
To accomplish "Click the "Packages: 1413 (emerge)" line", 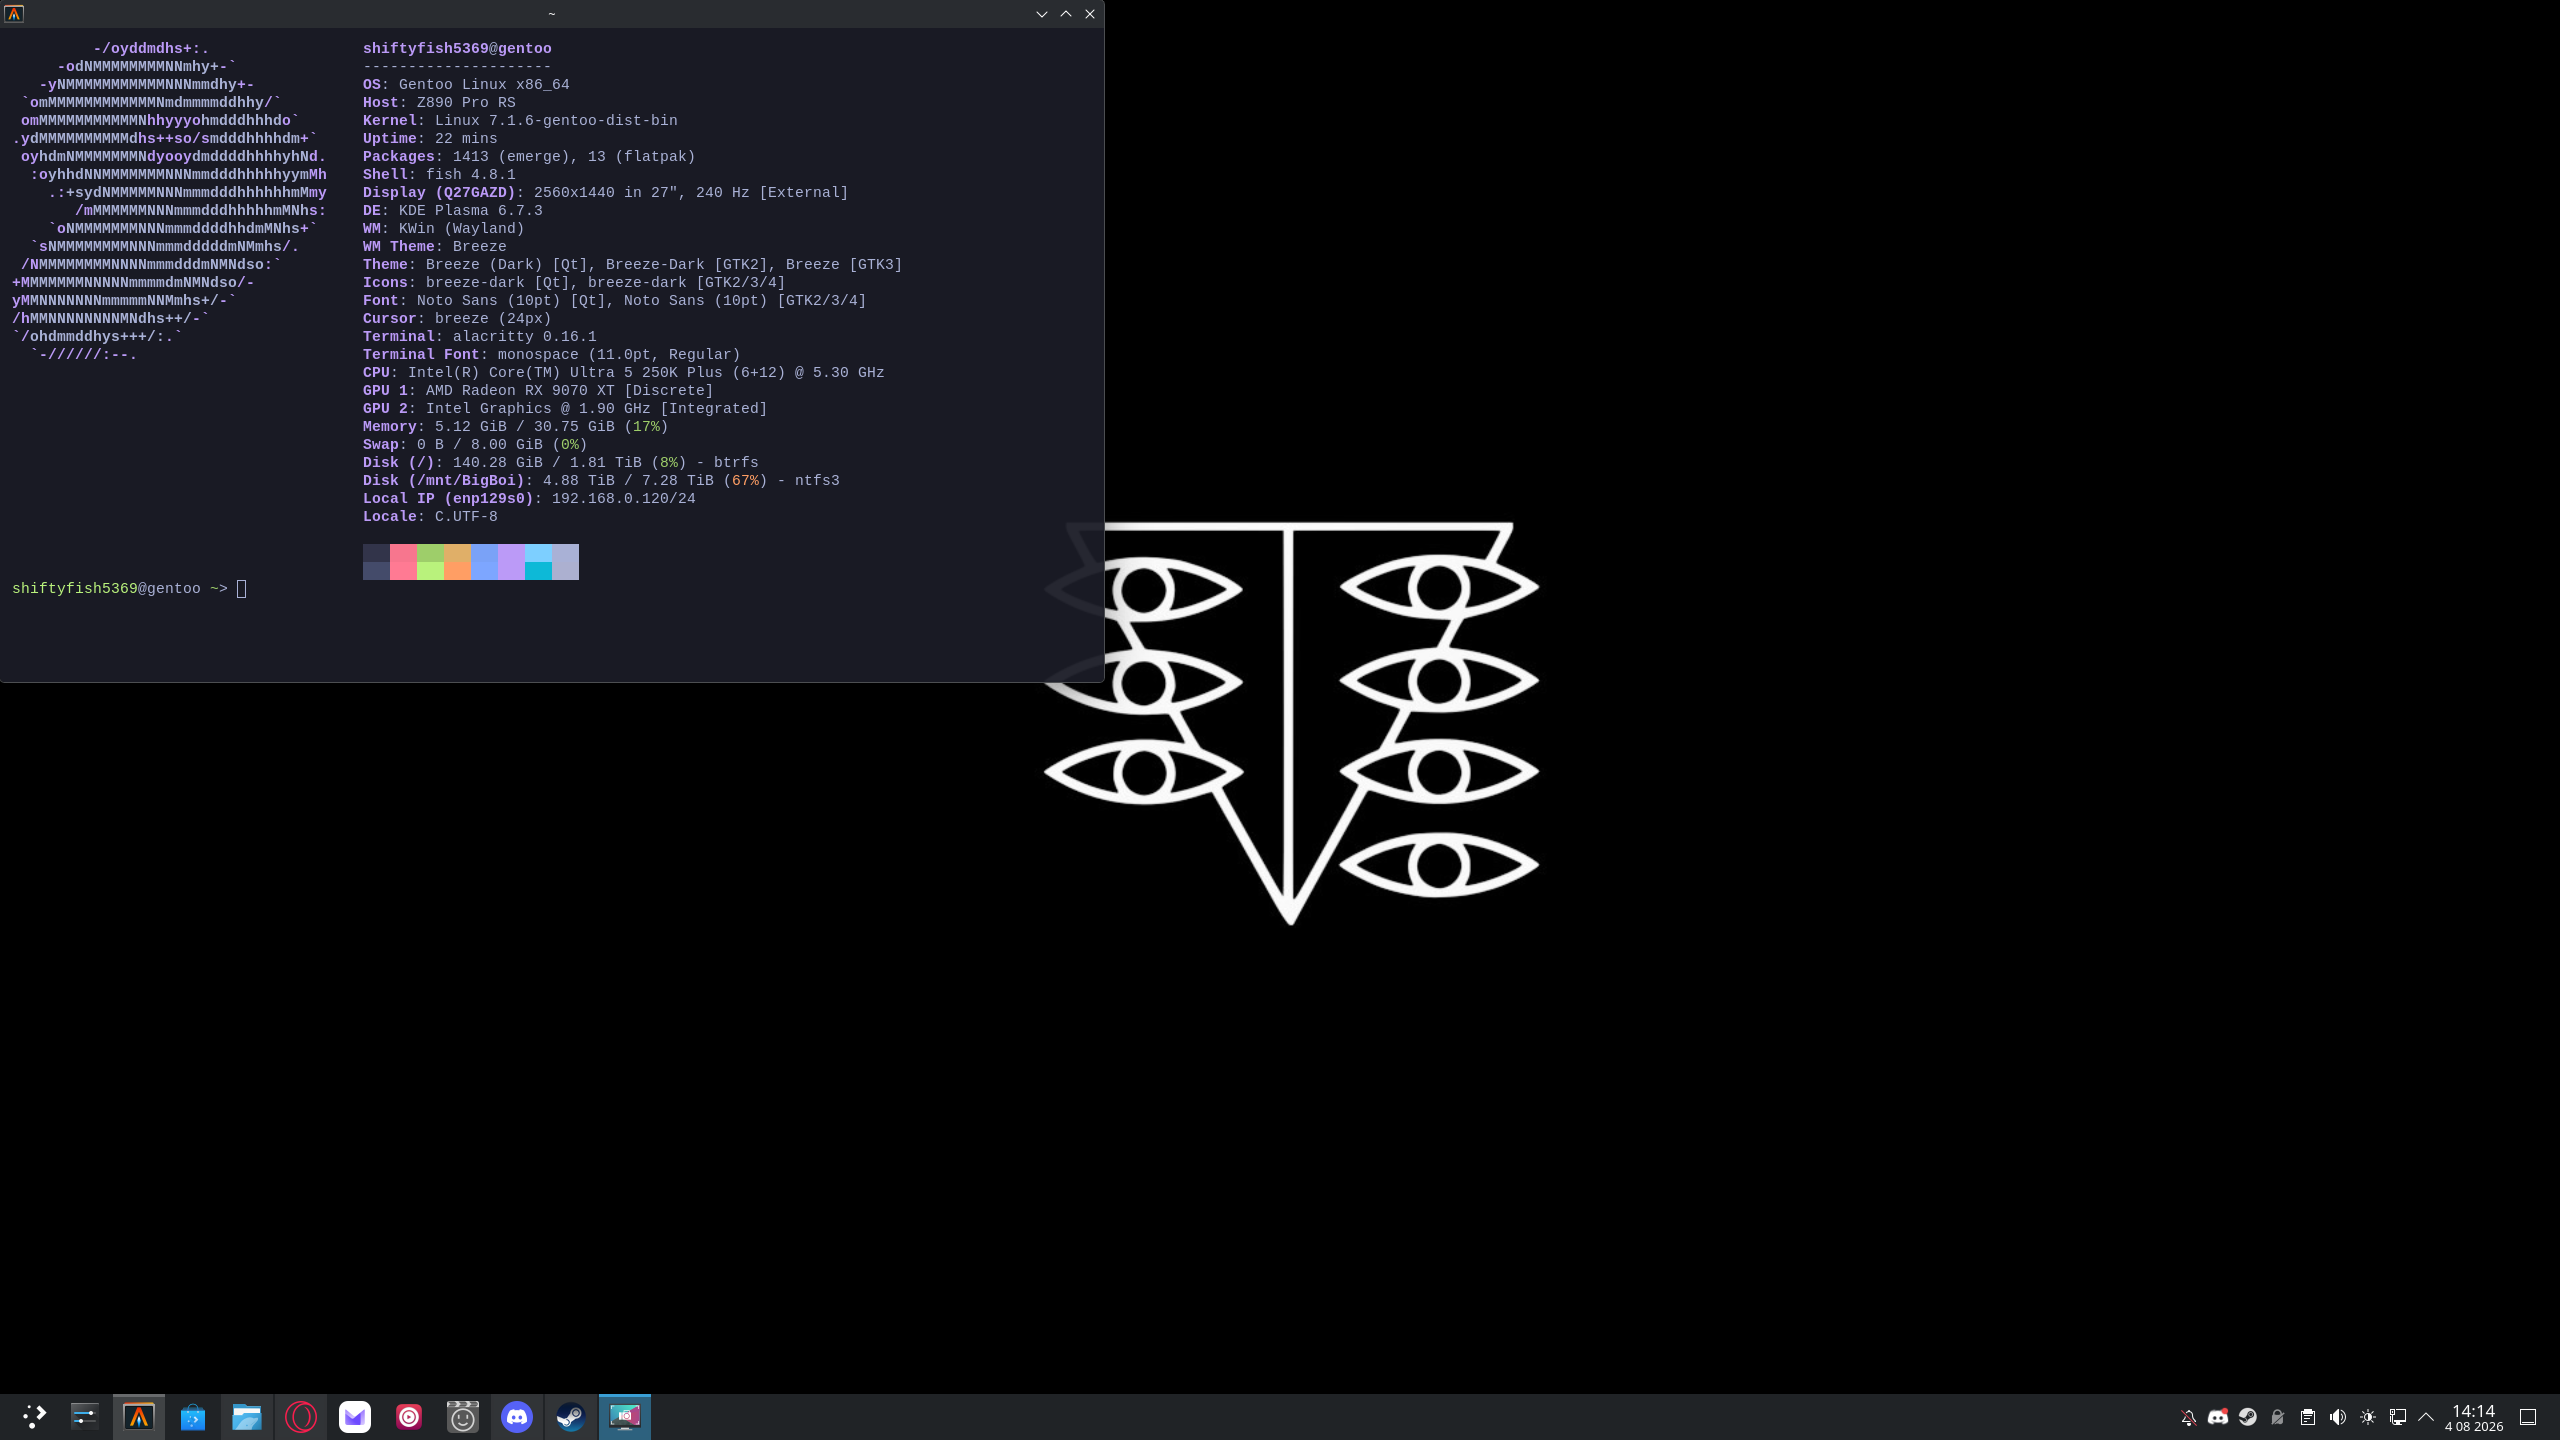I will (x=529, y=157).
